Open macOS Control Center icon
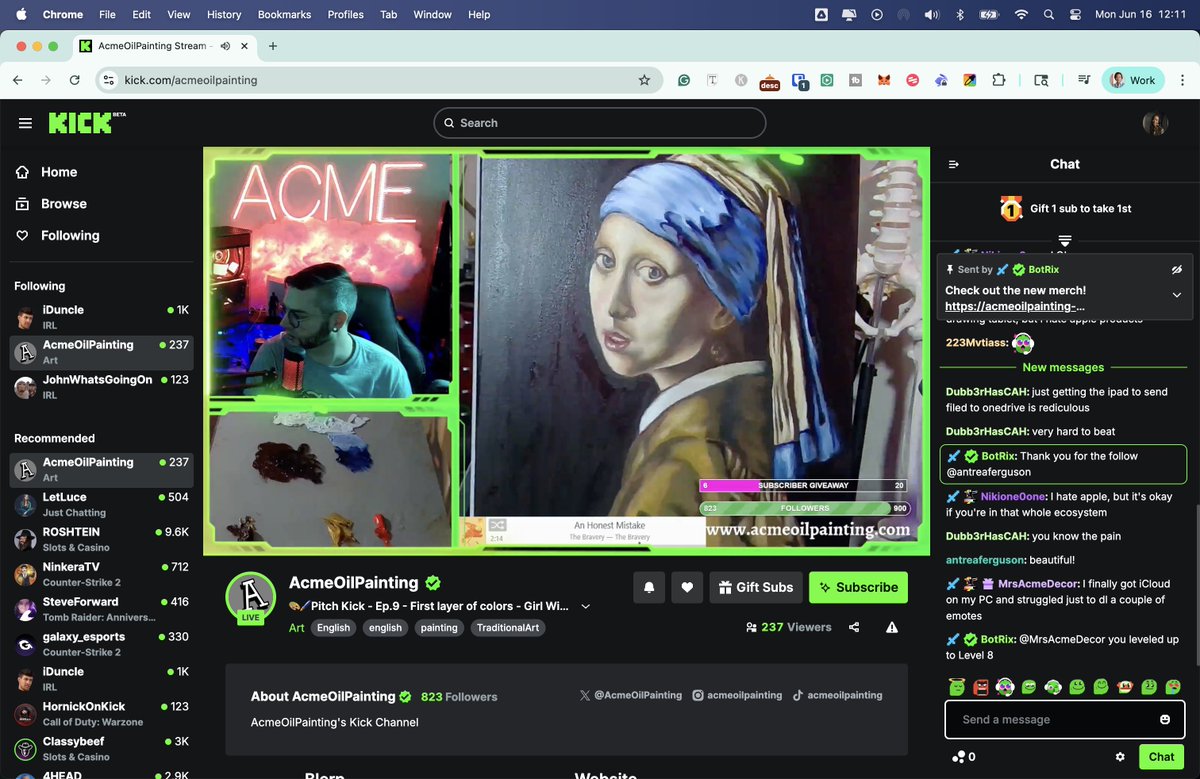 1076,15
